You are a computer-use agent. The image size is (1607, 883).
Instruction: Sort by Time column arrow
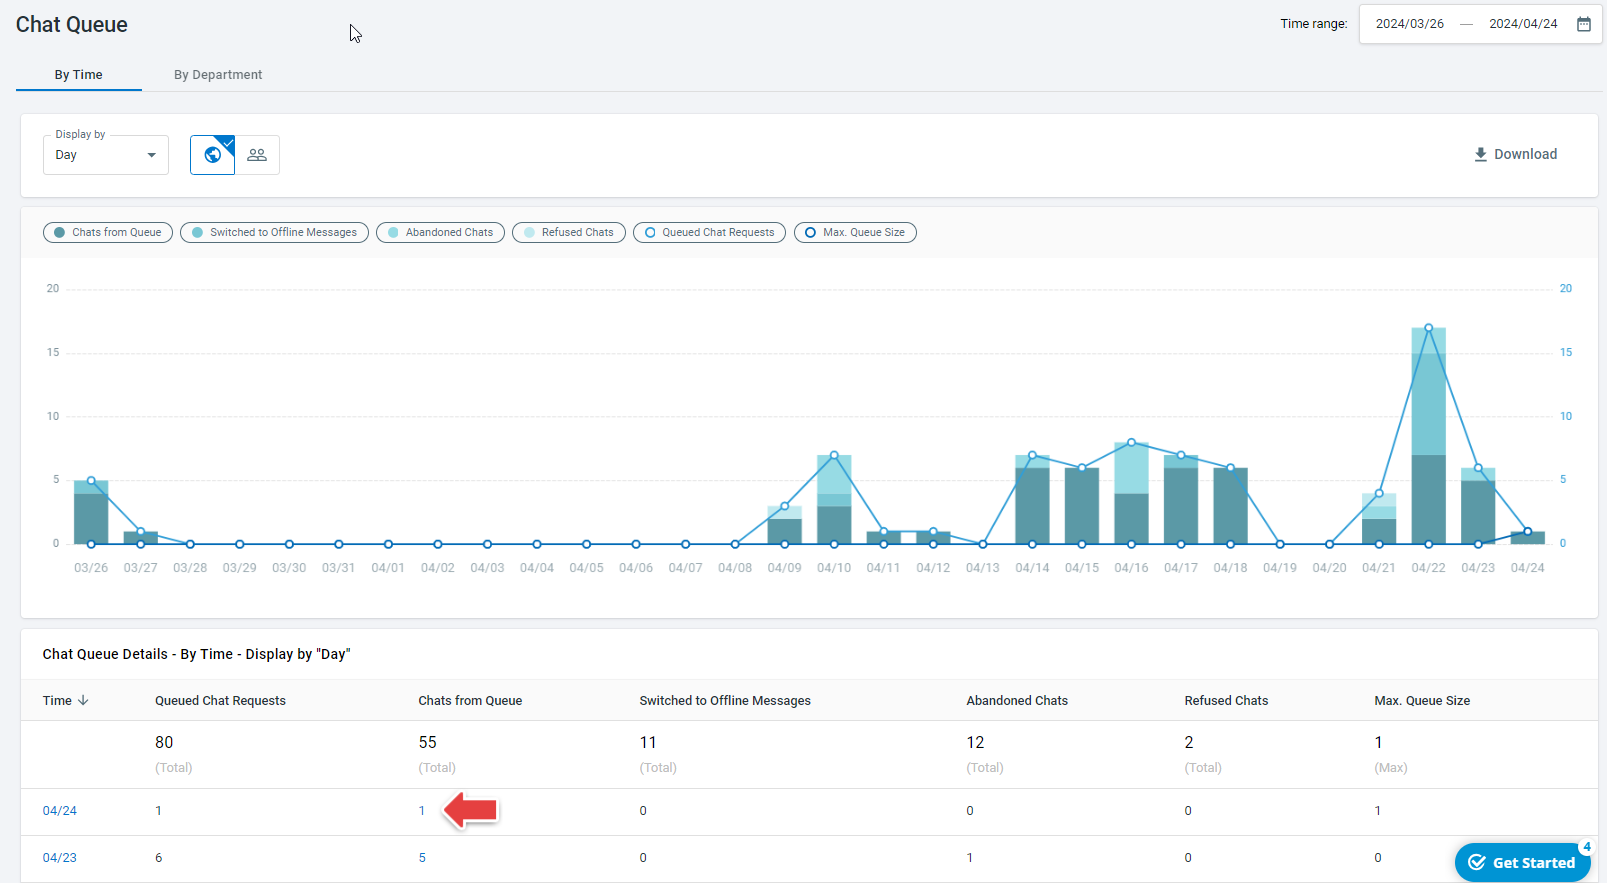click(x=83, y=700)
